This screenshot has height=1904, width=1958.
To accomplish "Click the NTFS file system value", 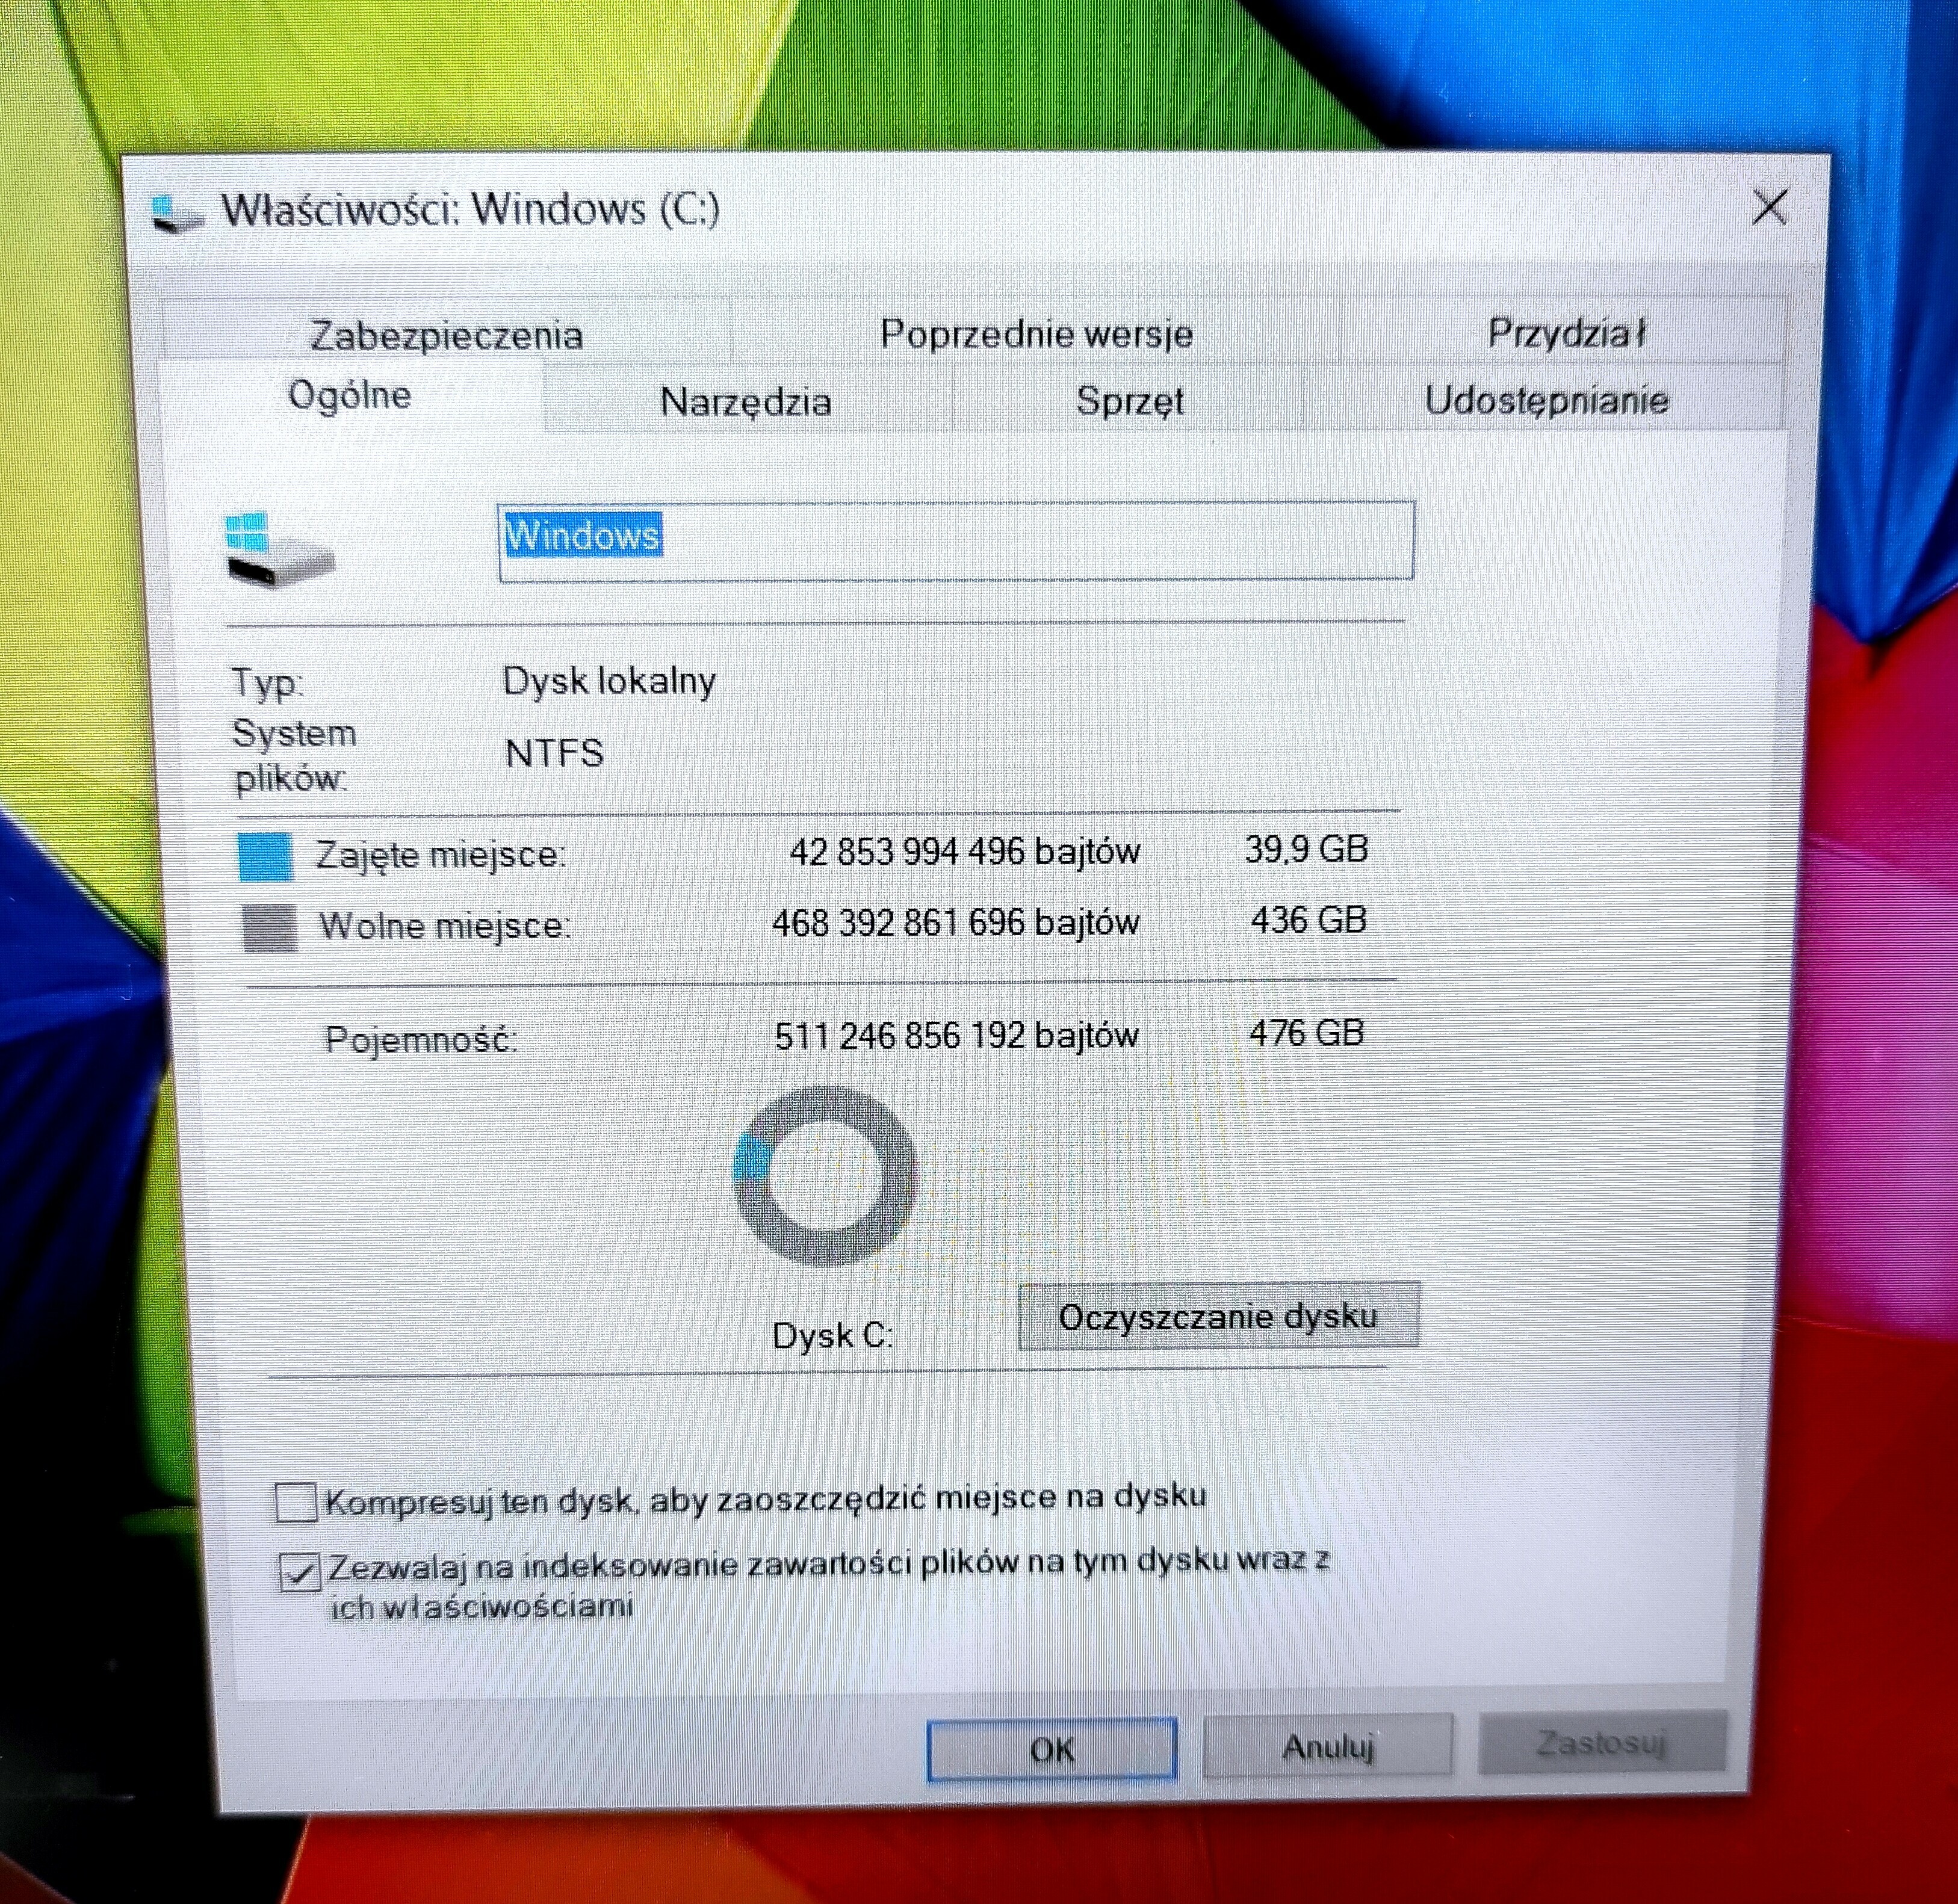I will [554, 753].
